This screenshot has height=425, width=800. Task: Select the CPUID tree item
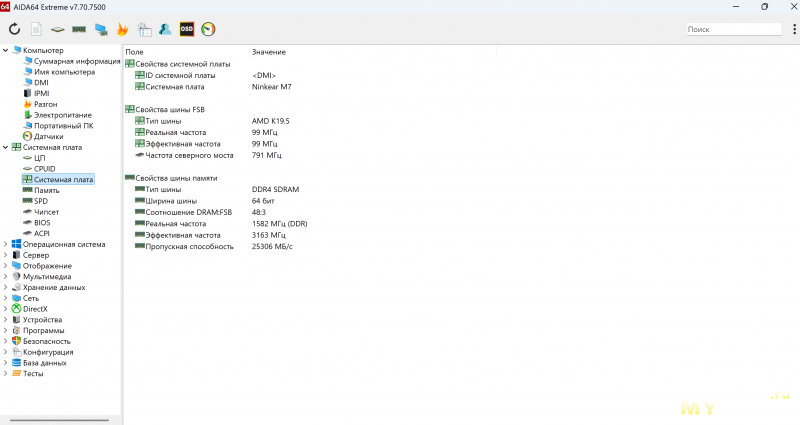45,169
